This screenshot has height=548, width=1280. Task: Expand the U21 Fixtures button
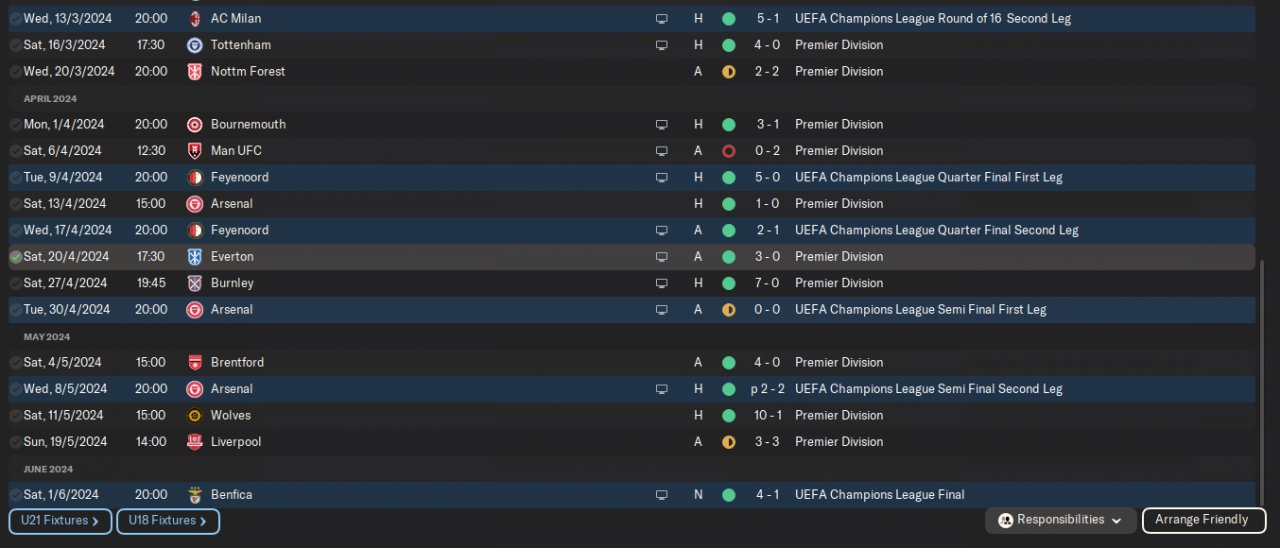(x=60, y=521)
